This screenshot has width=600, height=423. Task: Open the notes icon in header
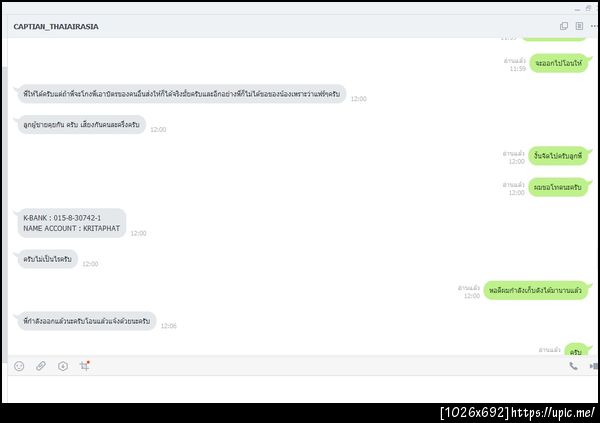click(x=579, y=26)
